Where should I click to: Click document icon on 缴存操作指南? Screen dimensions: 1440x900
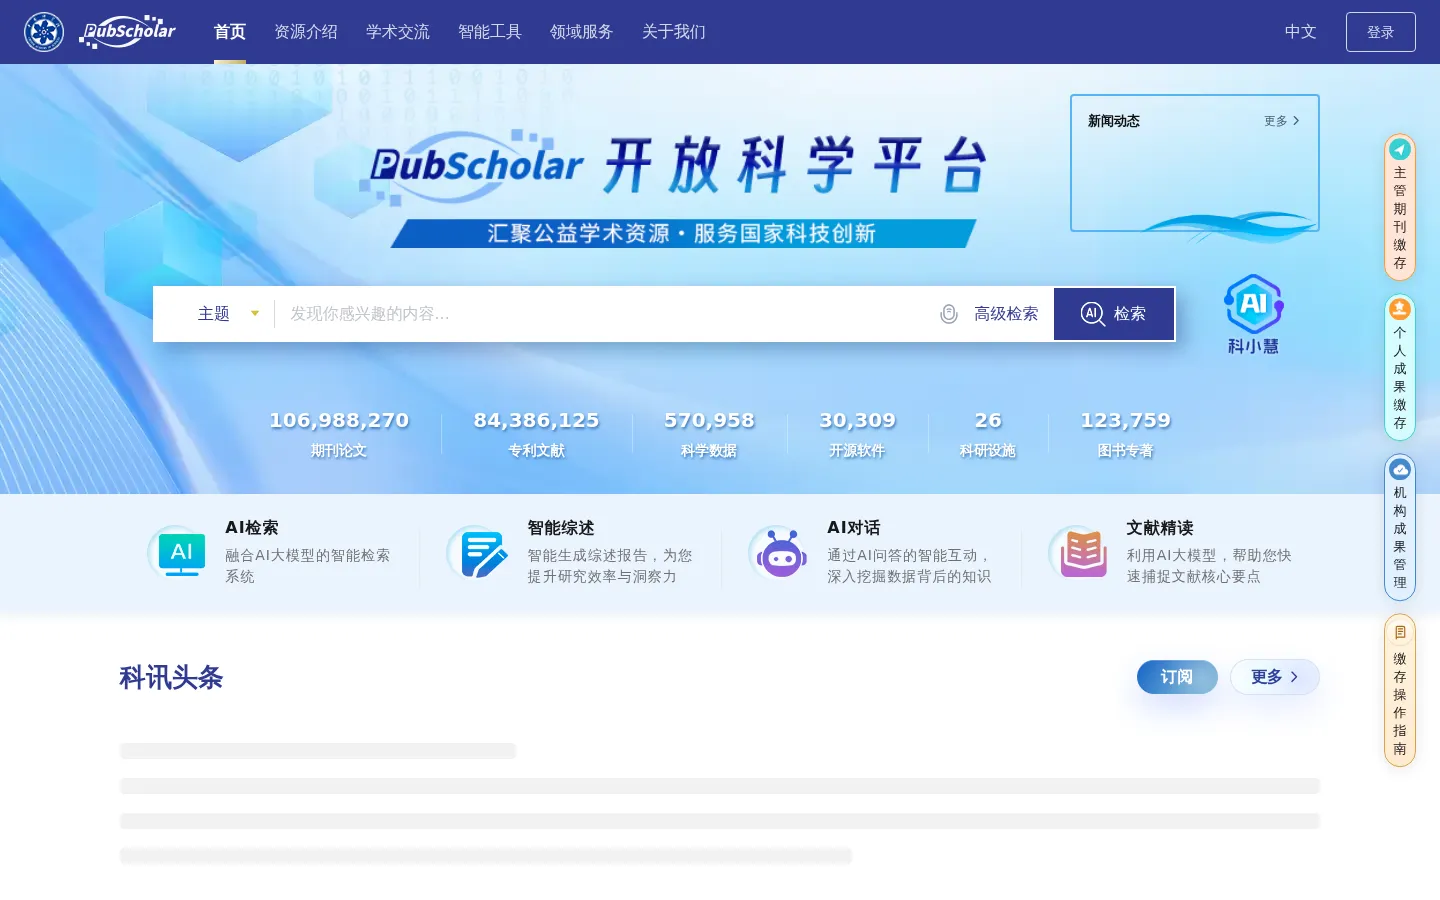pos(1400,632)
